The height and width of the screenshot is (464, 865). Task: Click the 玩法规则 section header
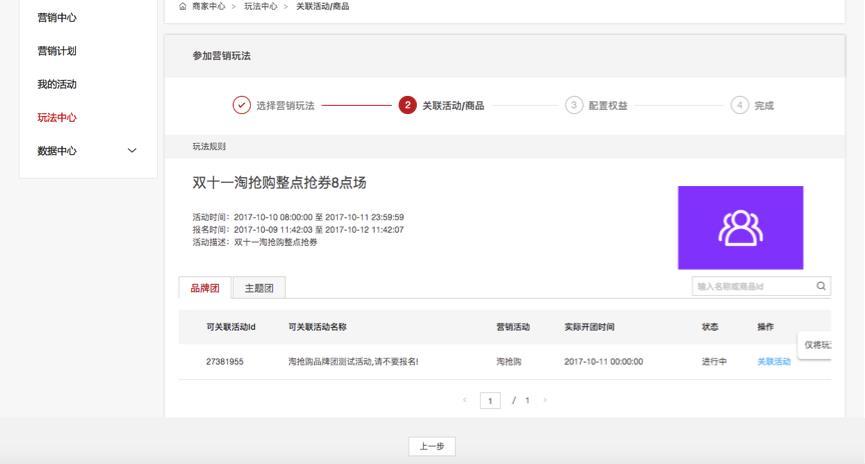coord(209,146)
